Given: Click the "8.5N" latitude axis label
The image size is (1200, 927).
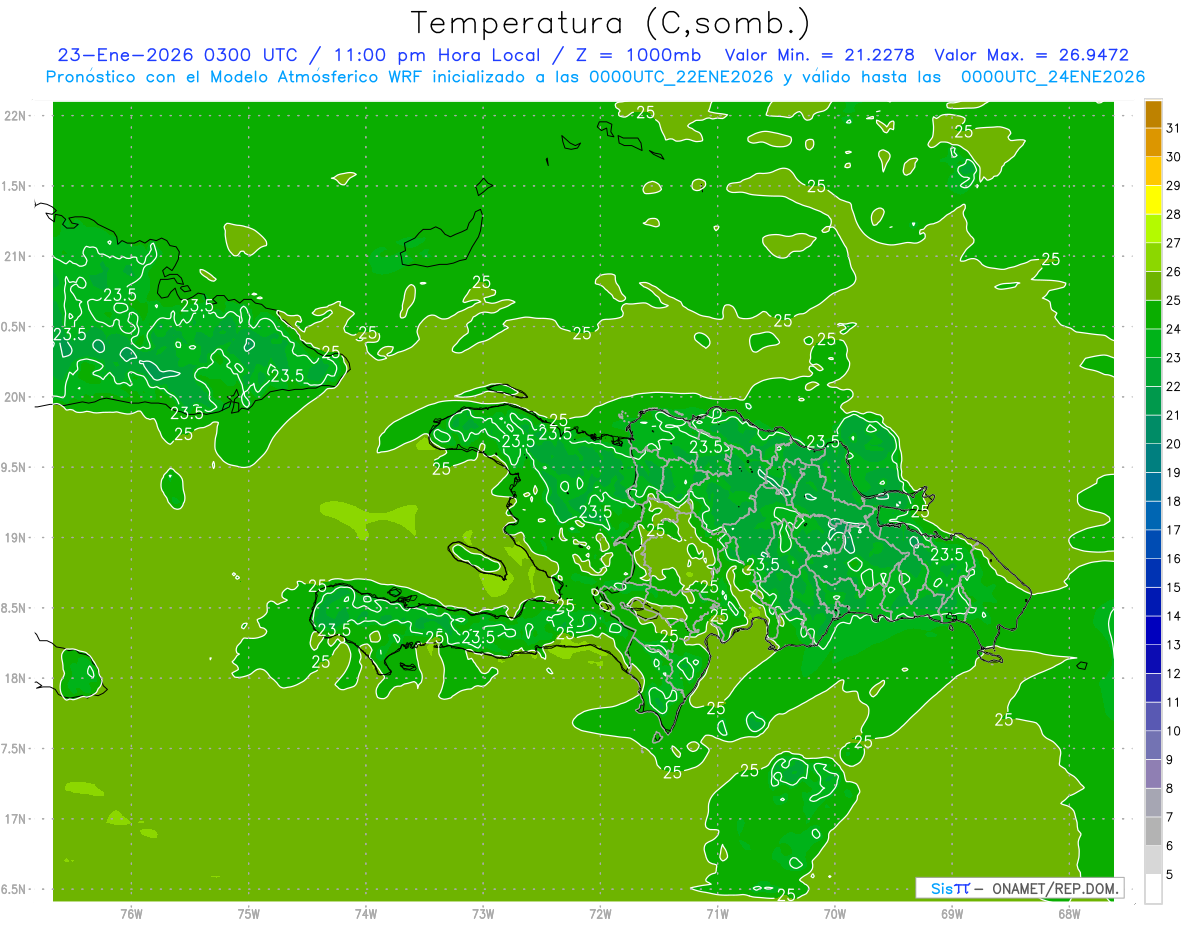Looking at the screenshot, I should point(15,608).
